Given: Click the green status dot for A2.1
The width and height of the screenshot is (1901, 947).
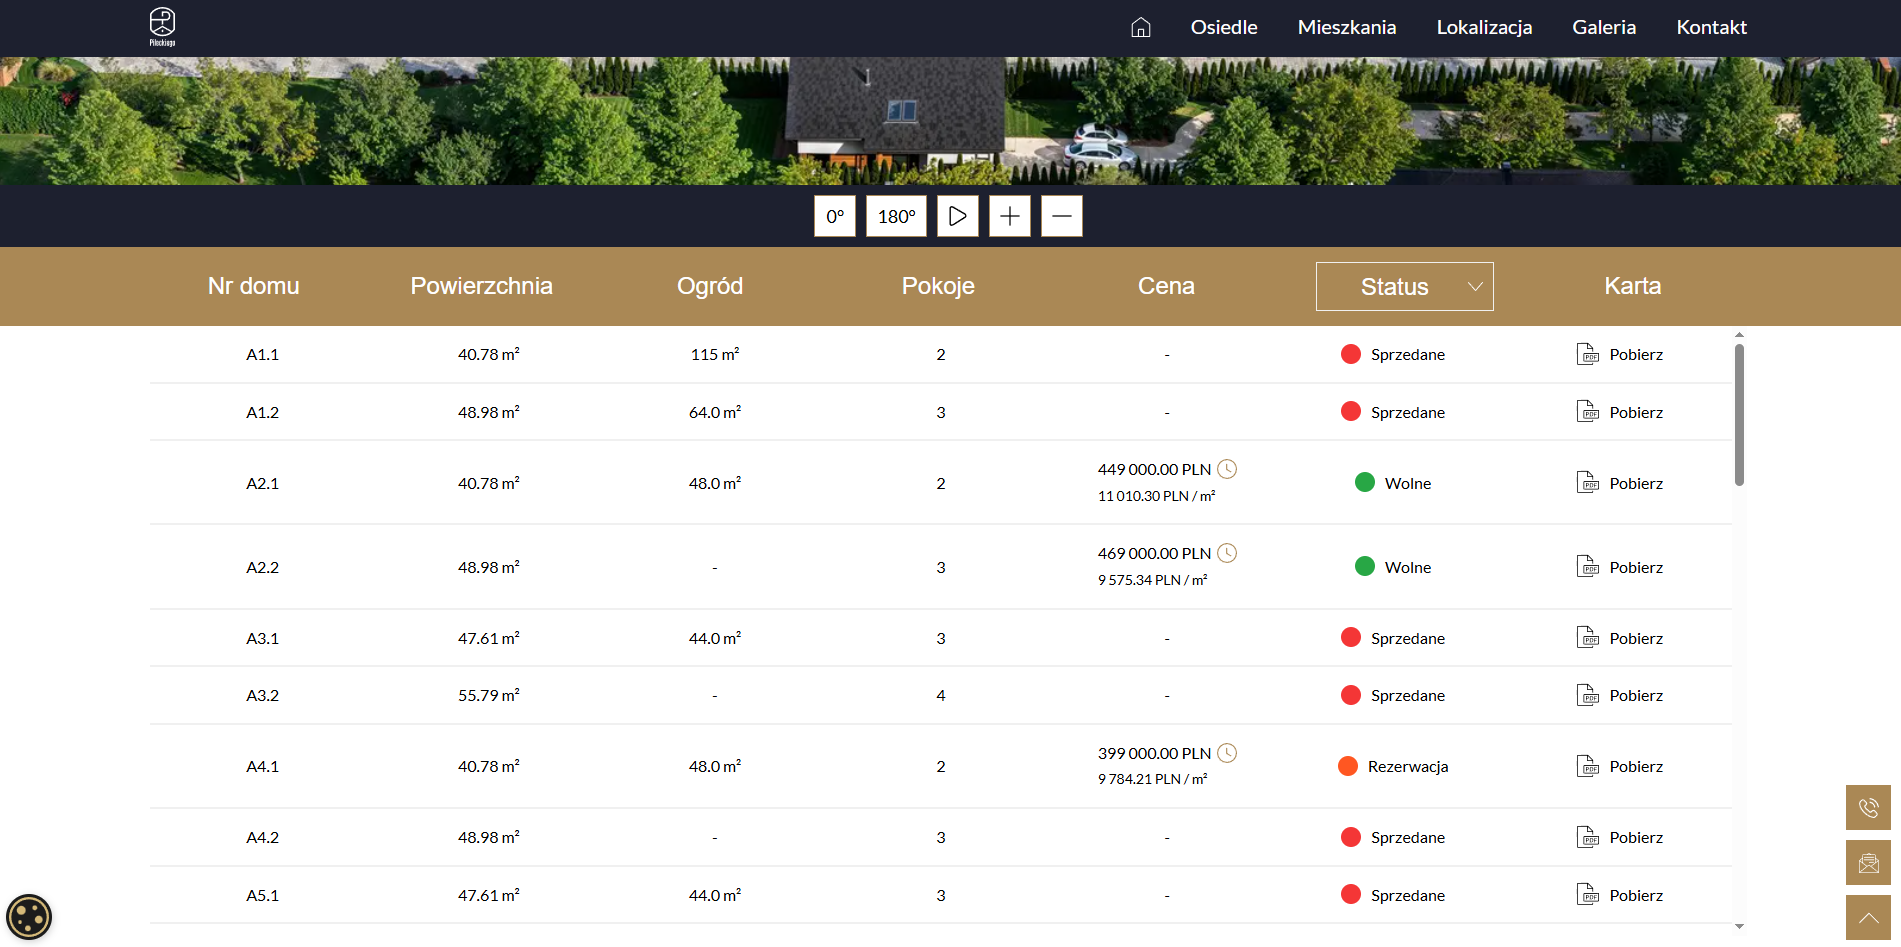Looking at the screenshot, I should click(1365, 482).
